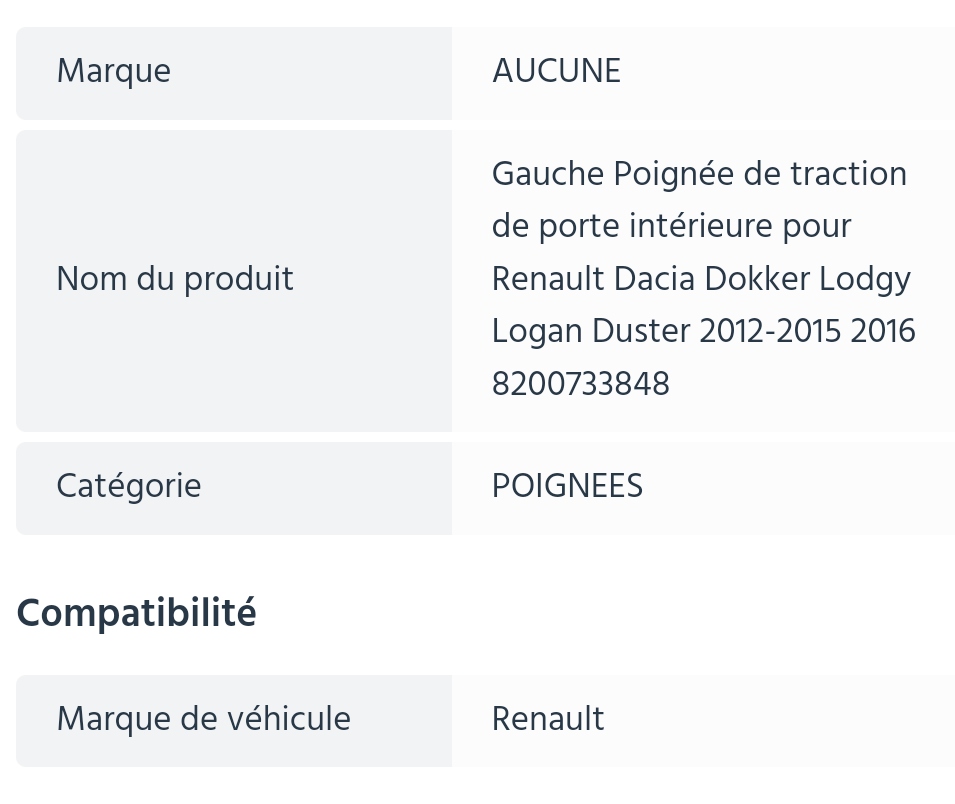This screenshot has width=955, height=804.
Task: Click the word Poignée in product name
Action: (674, 175)
